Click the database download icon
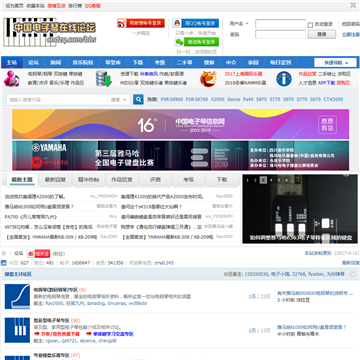The height and width of the screenshot is (360, 360). pyautogui.click(x=104, y=79)
